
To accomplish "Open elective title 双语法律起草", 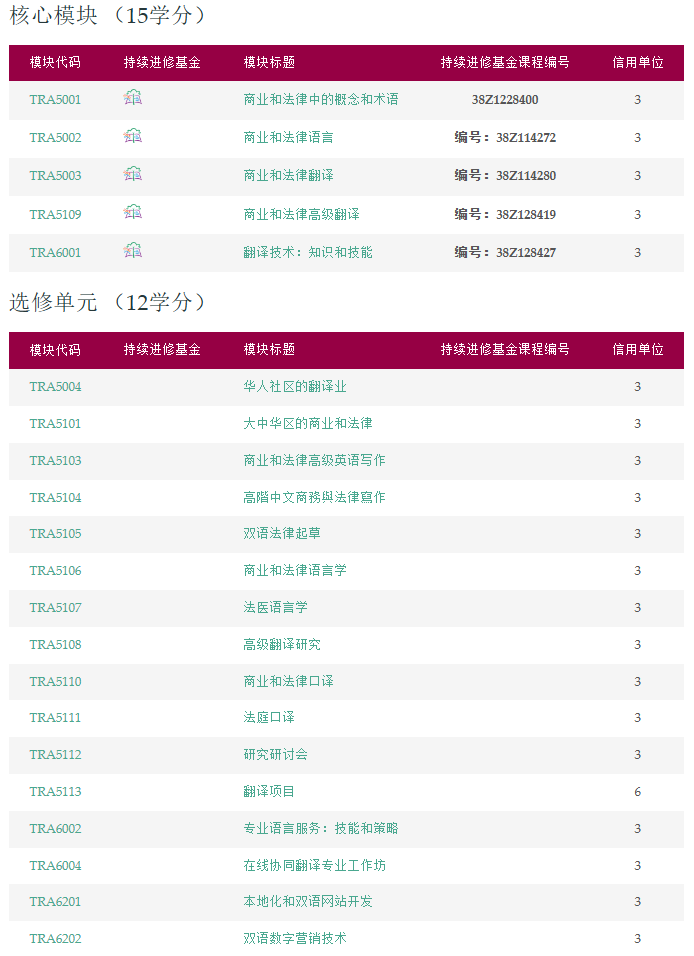I will coord(282,533).
